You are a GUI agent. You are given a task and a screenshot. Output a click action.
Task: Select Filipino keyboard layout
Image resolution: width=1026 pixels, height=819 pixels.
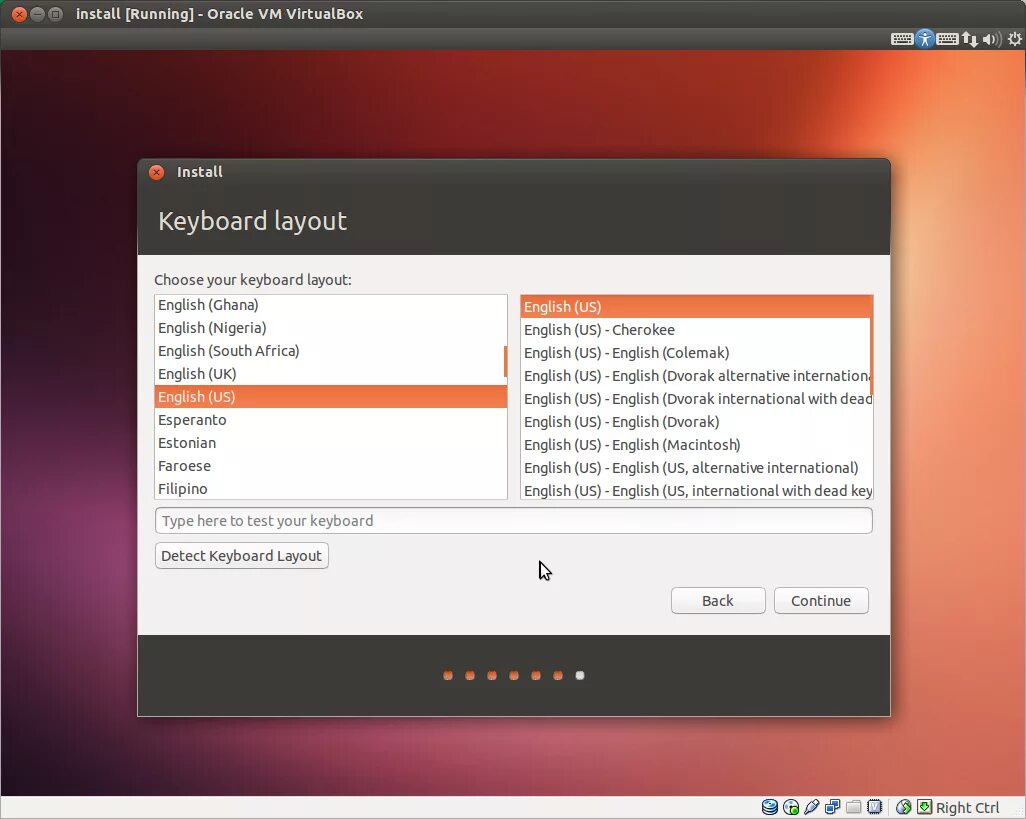coord(330,489)
